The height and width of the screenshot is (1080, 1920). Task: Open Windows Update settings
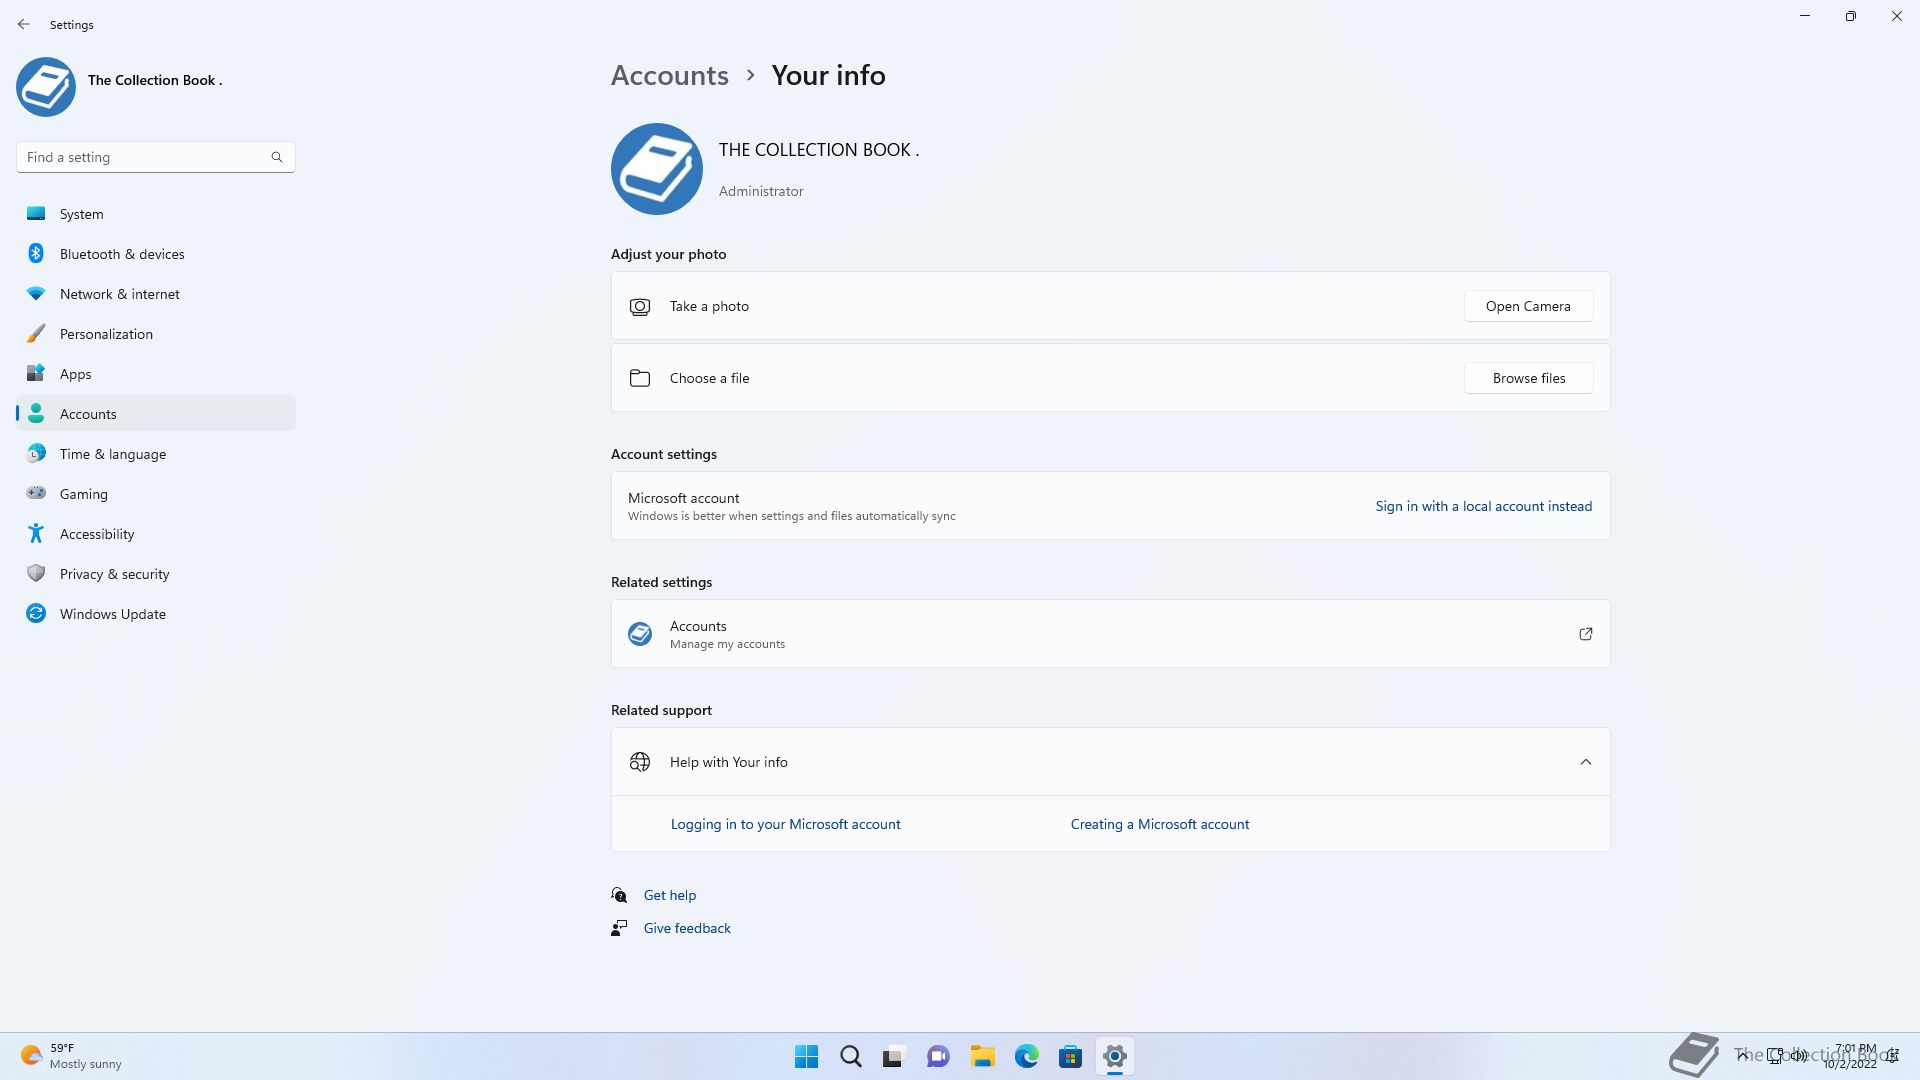click(156, 614)
